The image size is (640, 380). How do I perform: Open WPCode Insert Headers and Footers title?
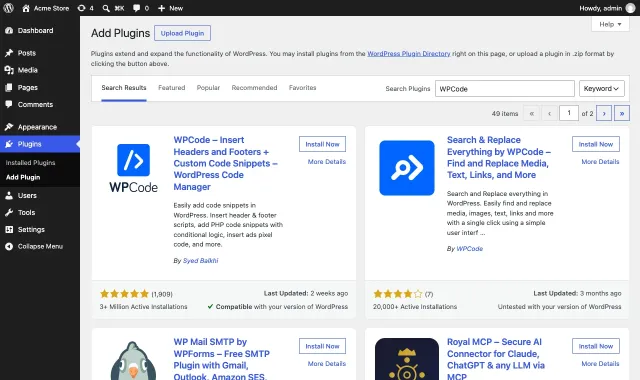[226, 163]
